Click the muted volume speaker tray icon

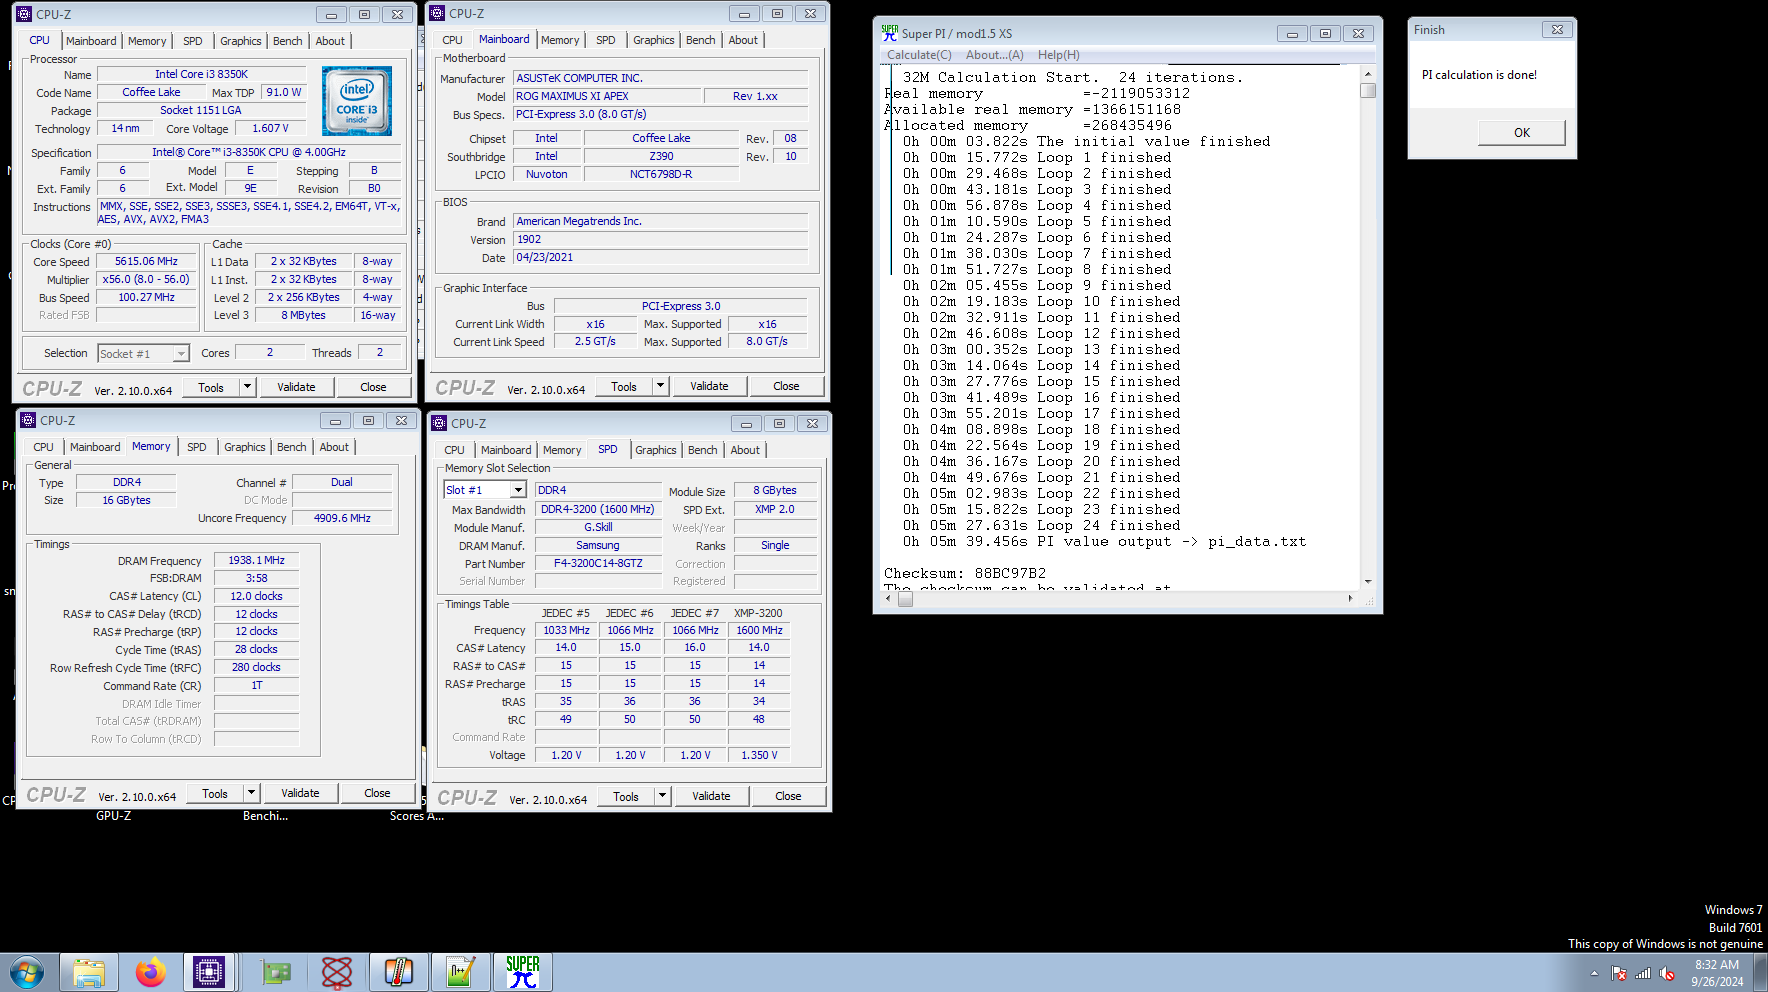1667,973
